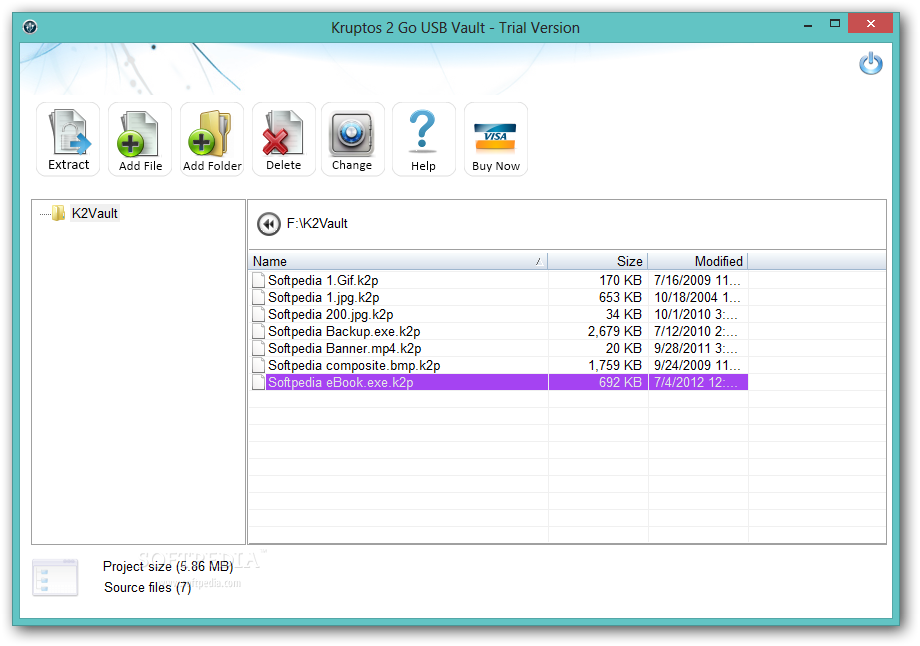Click the 170 KB size cell

tap(598, 280)
